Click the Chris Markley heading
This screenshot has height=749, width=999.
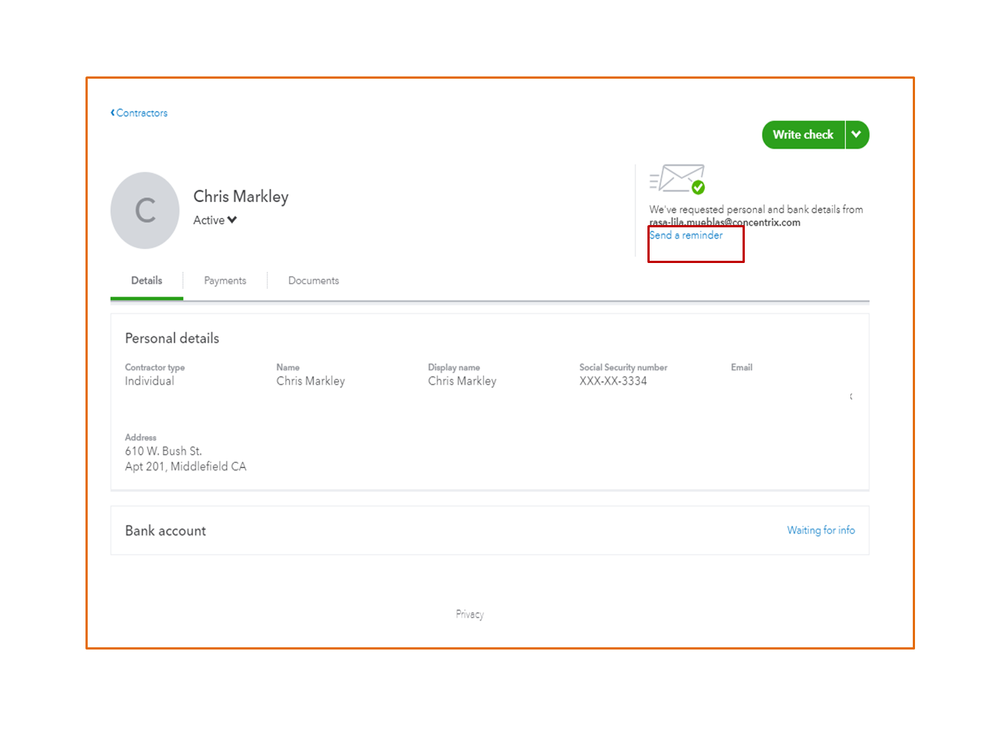pyautogui.click(x=241, y=196)
